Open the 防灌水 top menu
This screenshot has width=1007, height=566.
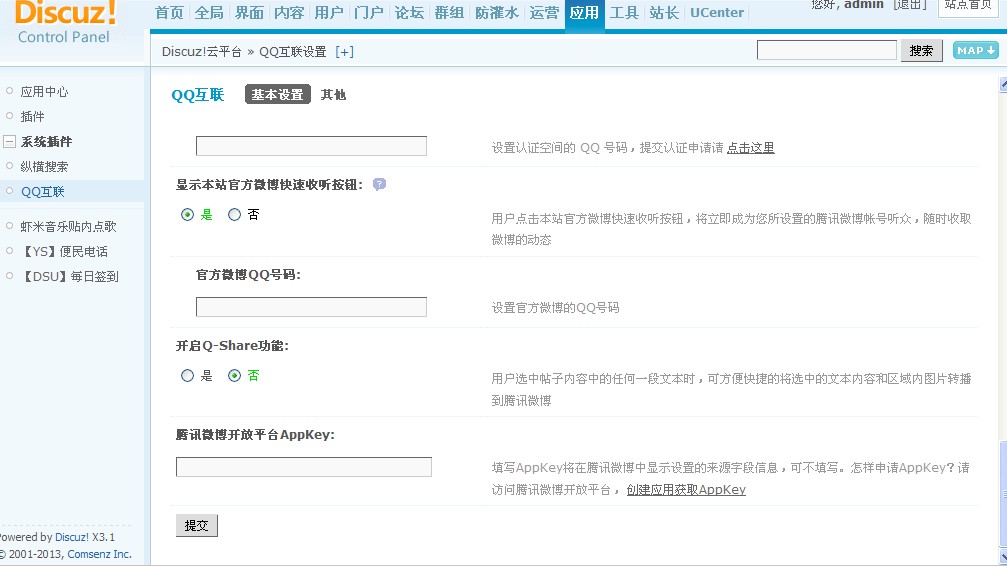pyautogui.click(x=496, y=13)
